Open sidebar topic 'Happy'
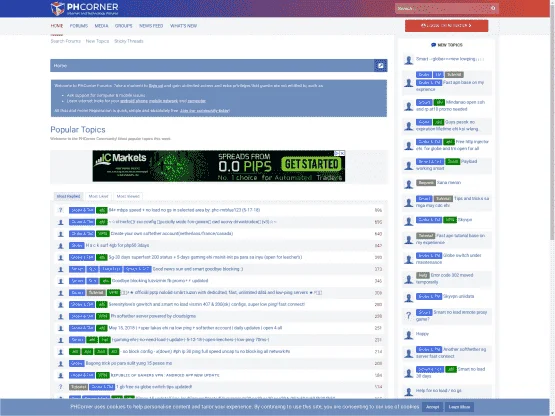The image size is (555, 416). (422, 334)
